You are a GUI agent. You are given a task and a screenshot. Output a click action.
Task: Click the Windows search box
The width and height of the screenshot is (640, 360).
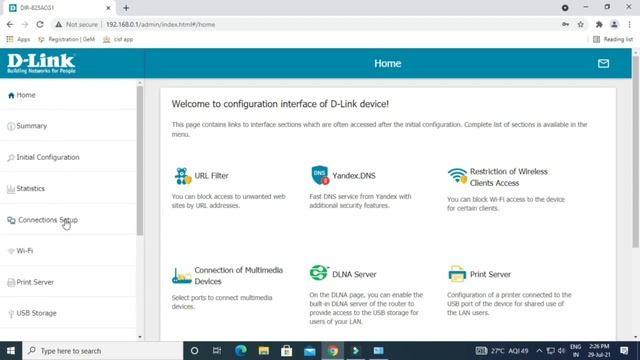point(102,351)
